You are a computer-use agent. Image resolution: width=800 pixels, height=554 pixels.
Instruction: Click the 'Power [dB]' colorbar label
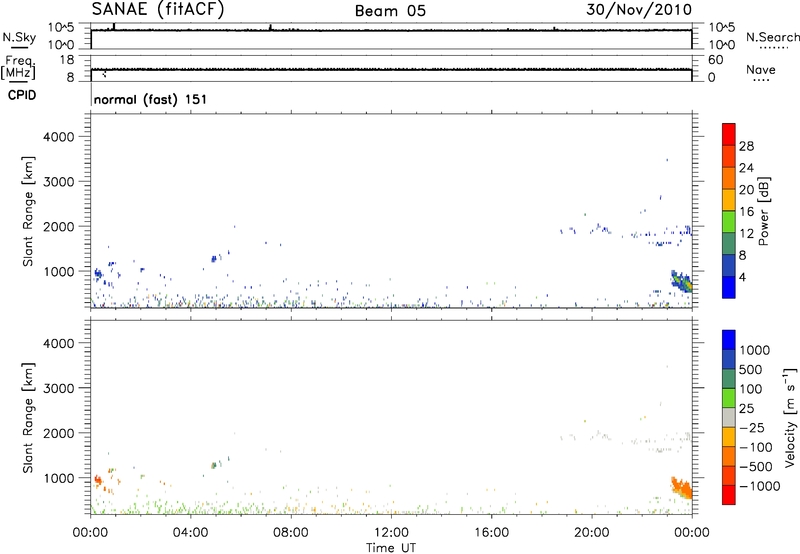coord(764,211)
